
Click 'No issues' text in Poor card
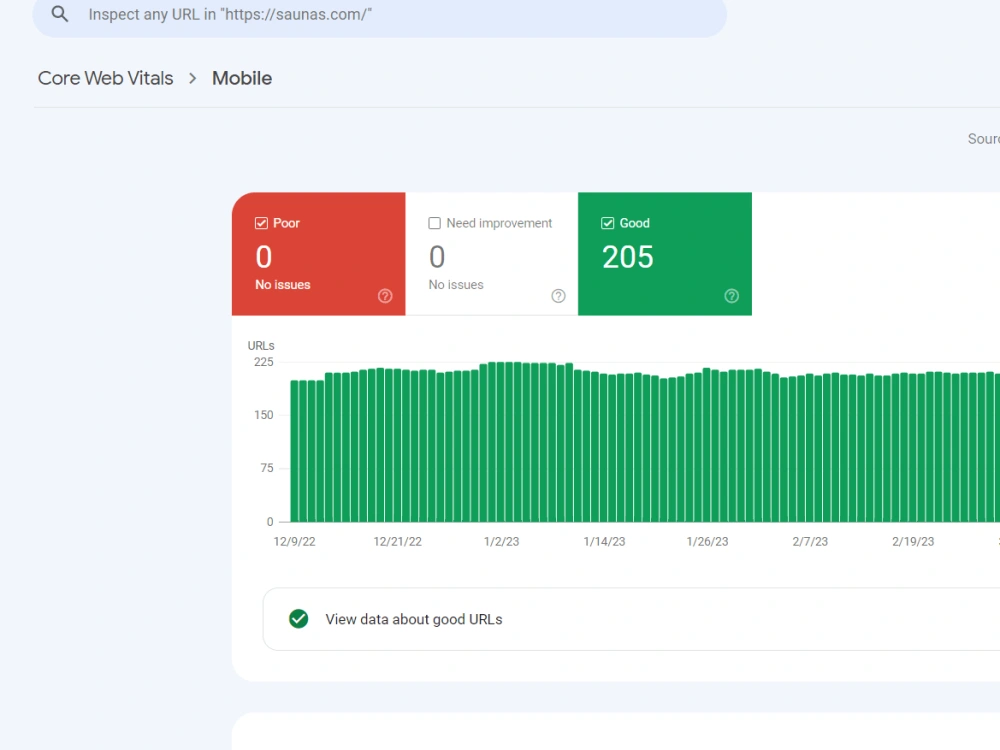(283, 284)
